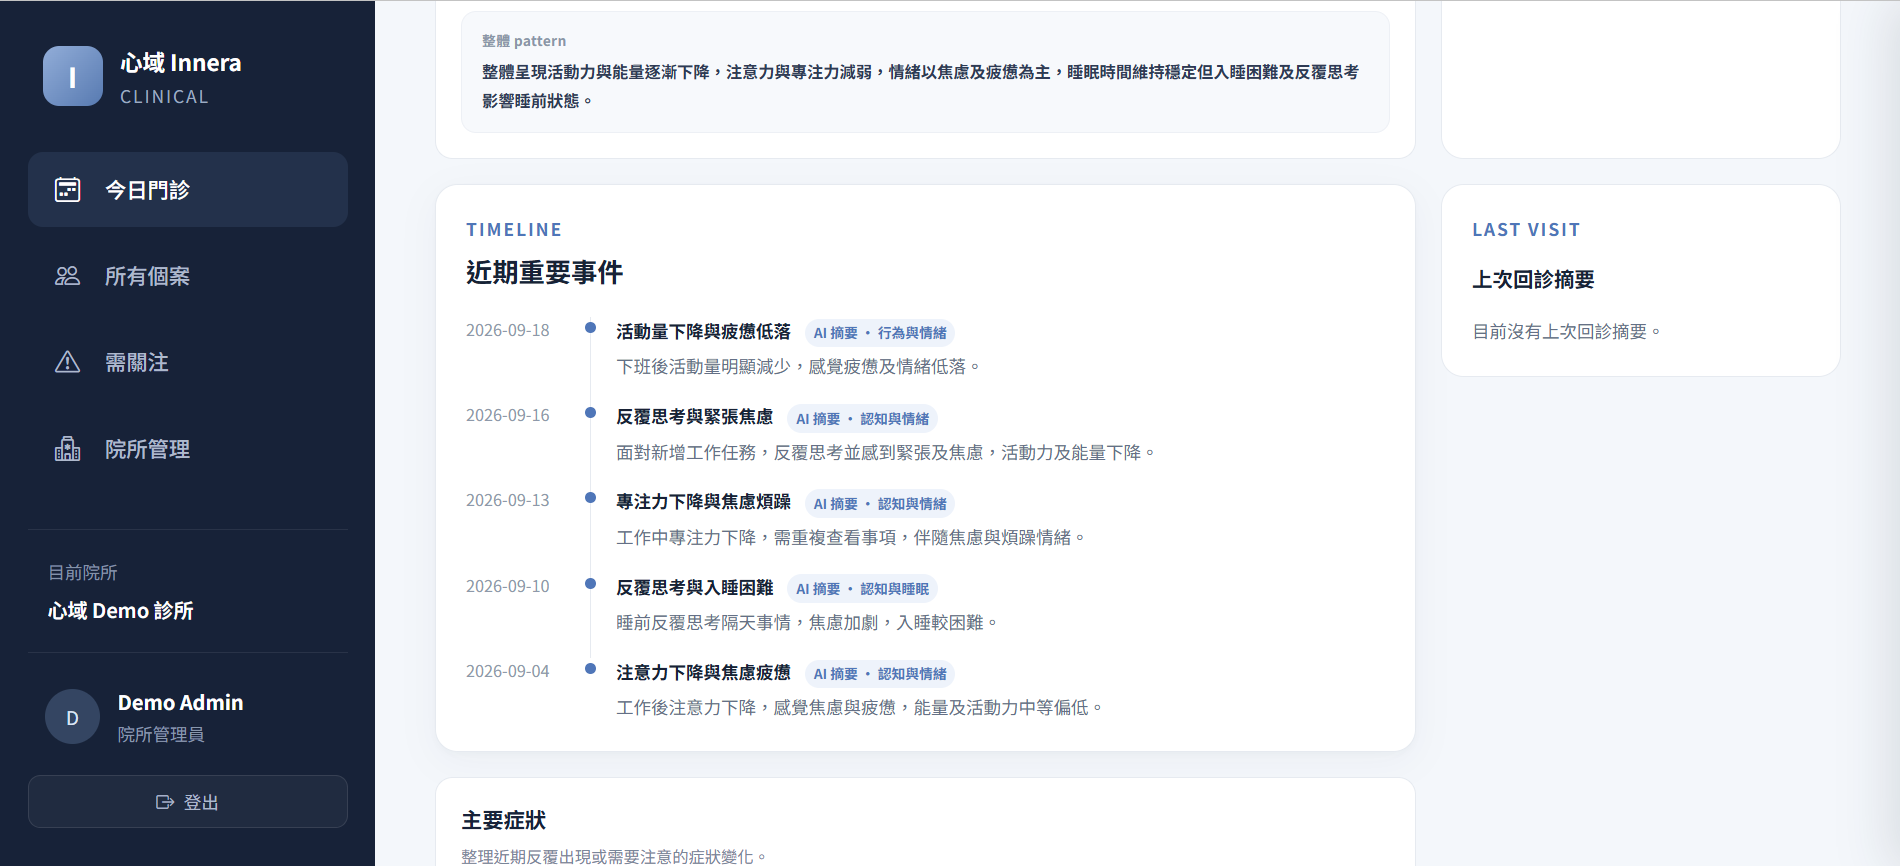1900x866 pixels.
Task: Click the 所有個案 people icon
Action: coord(67,276)
